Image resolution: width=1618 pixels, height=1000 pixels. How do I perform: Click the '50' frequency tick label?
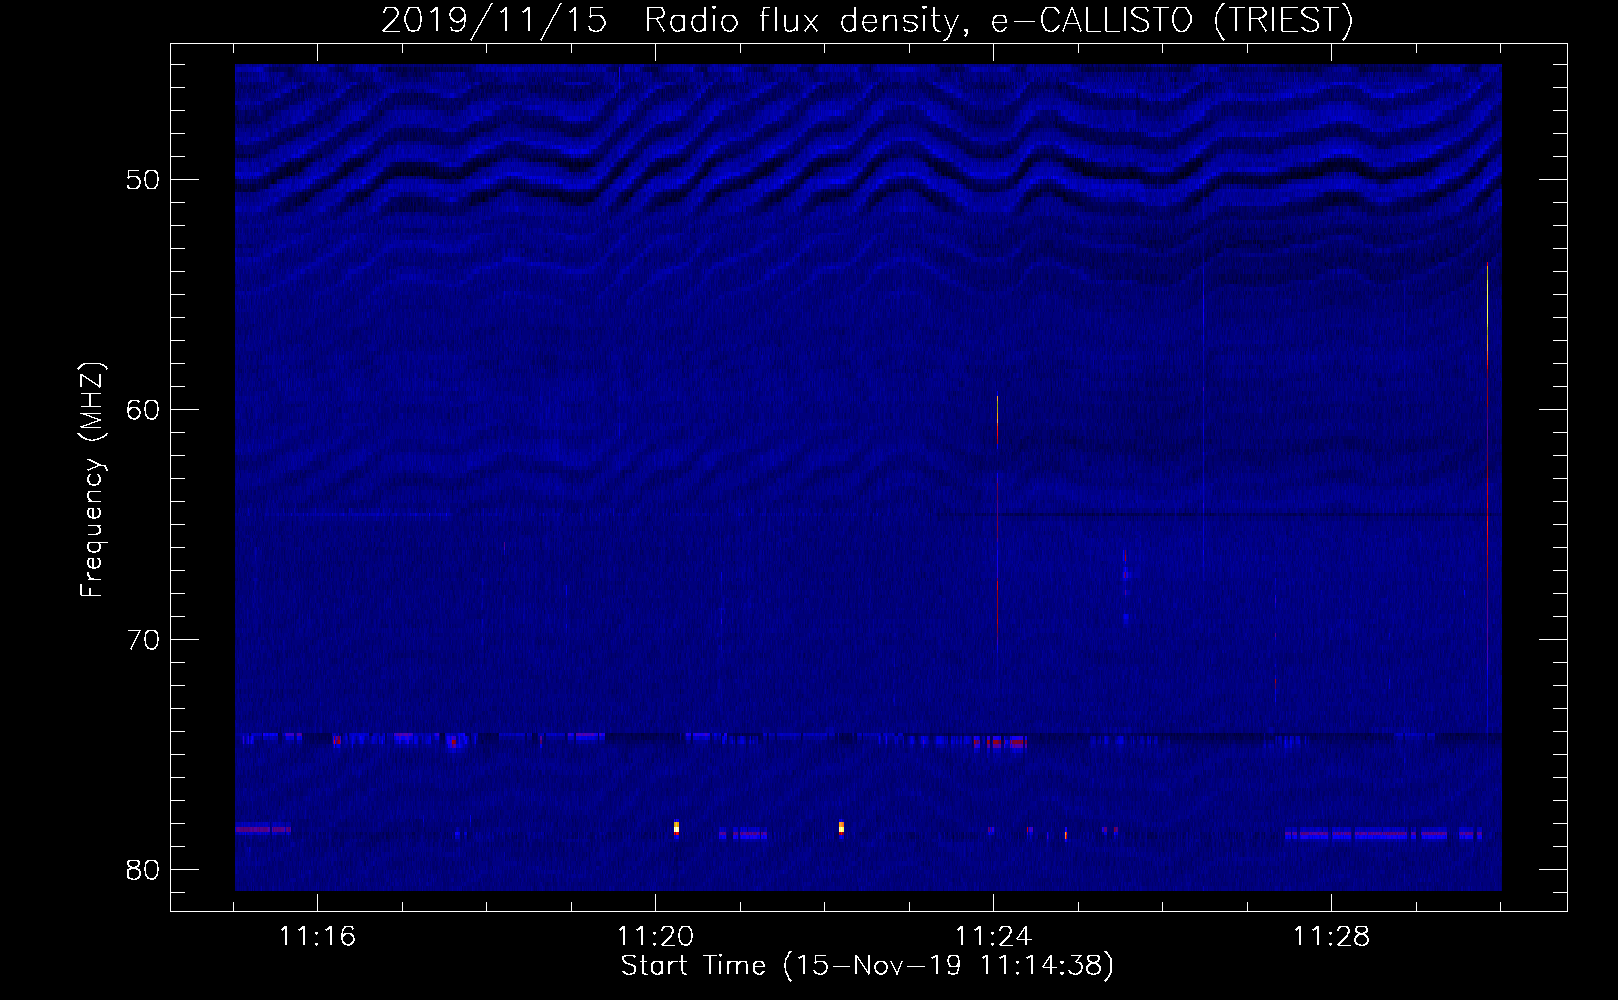143,180
